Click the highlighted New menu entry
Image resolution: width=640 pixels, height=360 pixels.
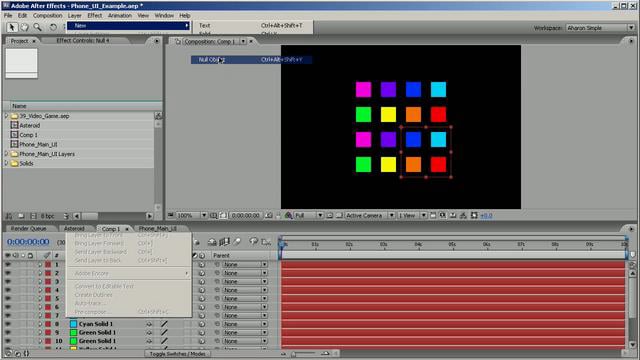coord(128,25)
